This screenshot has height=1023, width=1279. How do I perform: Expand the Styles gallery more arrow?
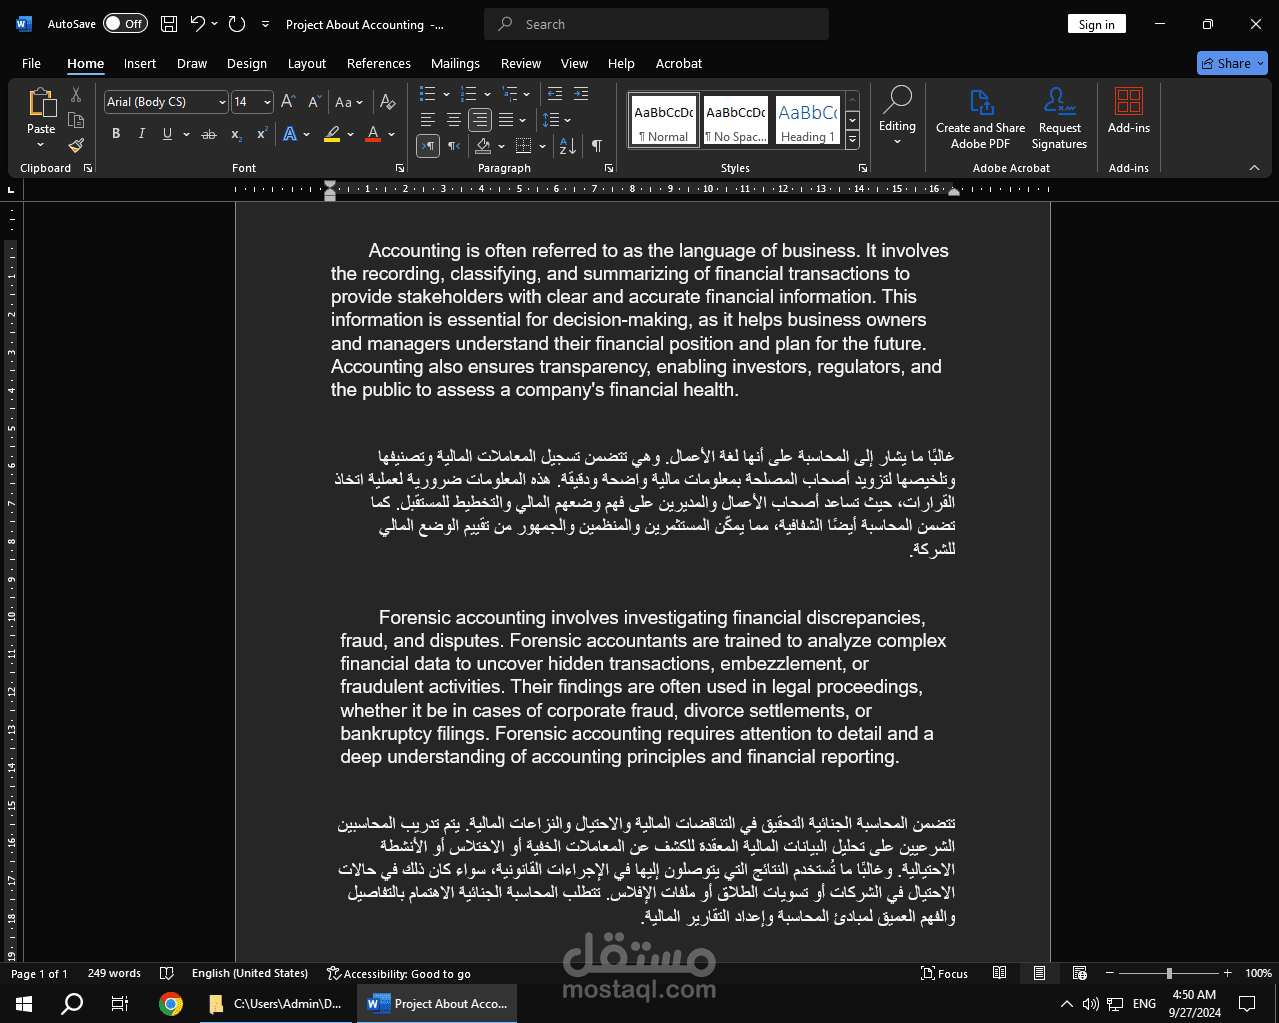pyautogui.click(x=852, y=140)
